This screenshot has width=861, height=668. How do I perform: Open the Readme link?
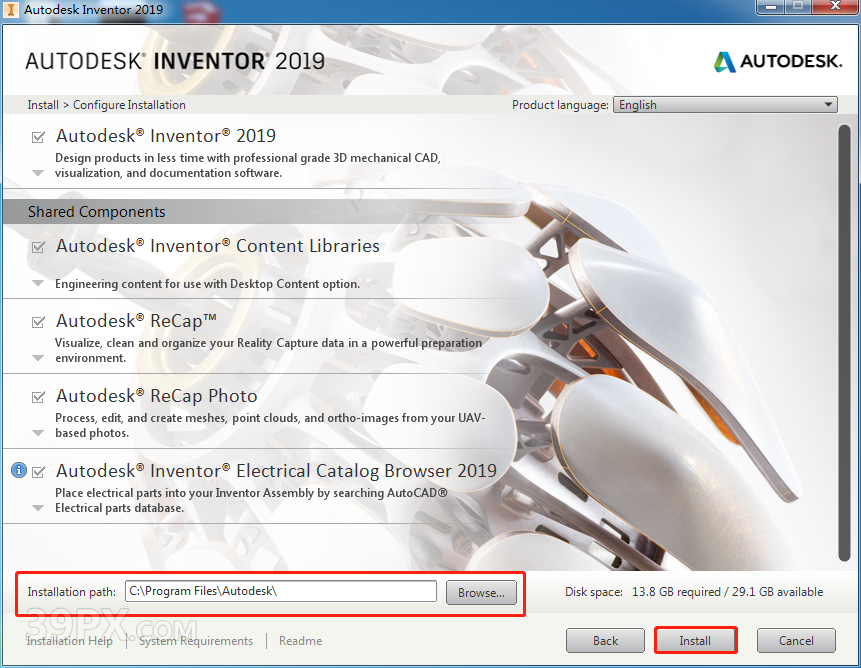[x=300, y=641]
